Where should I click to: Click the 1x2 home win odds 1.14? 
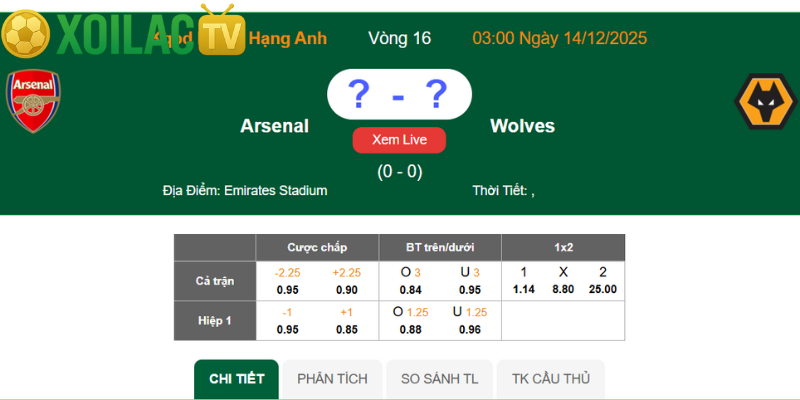pyautogui.click(x=524, y=289)
